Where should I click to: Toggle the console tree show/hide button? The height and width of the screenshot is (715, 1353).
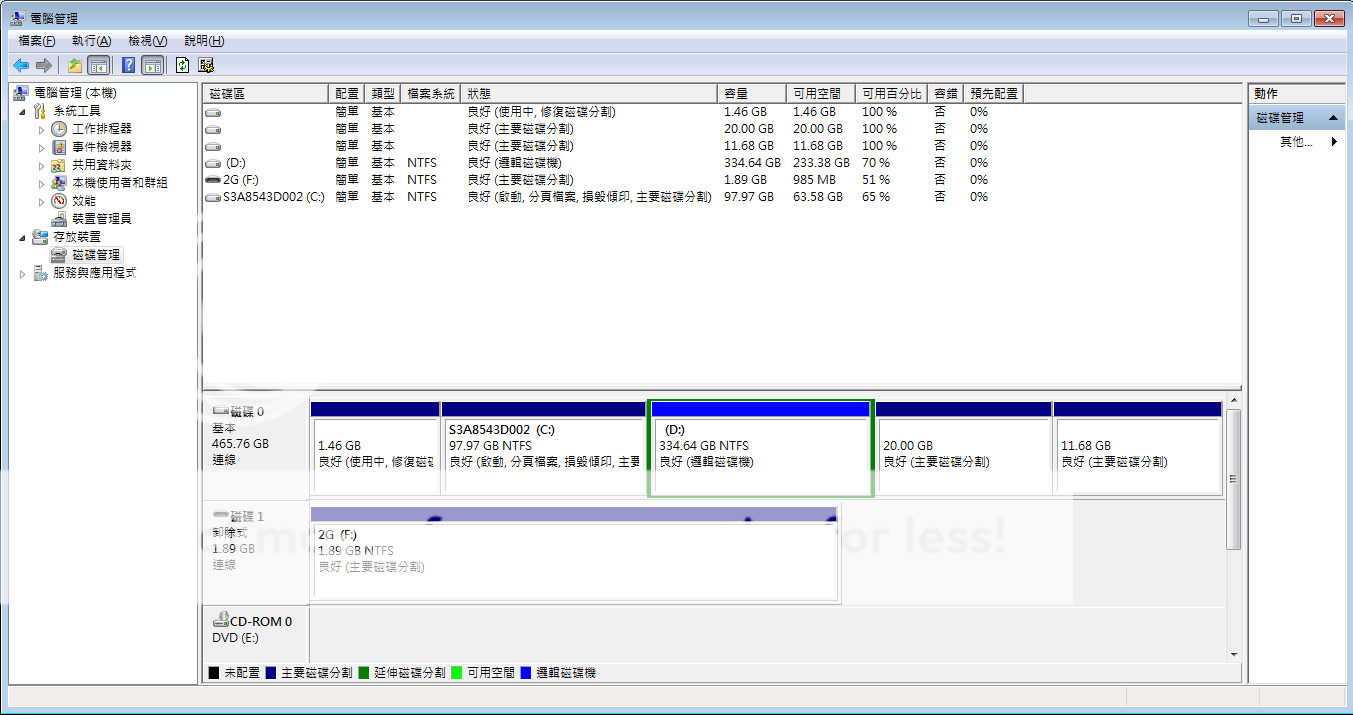coord(99,65)
